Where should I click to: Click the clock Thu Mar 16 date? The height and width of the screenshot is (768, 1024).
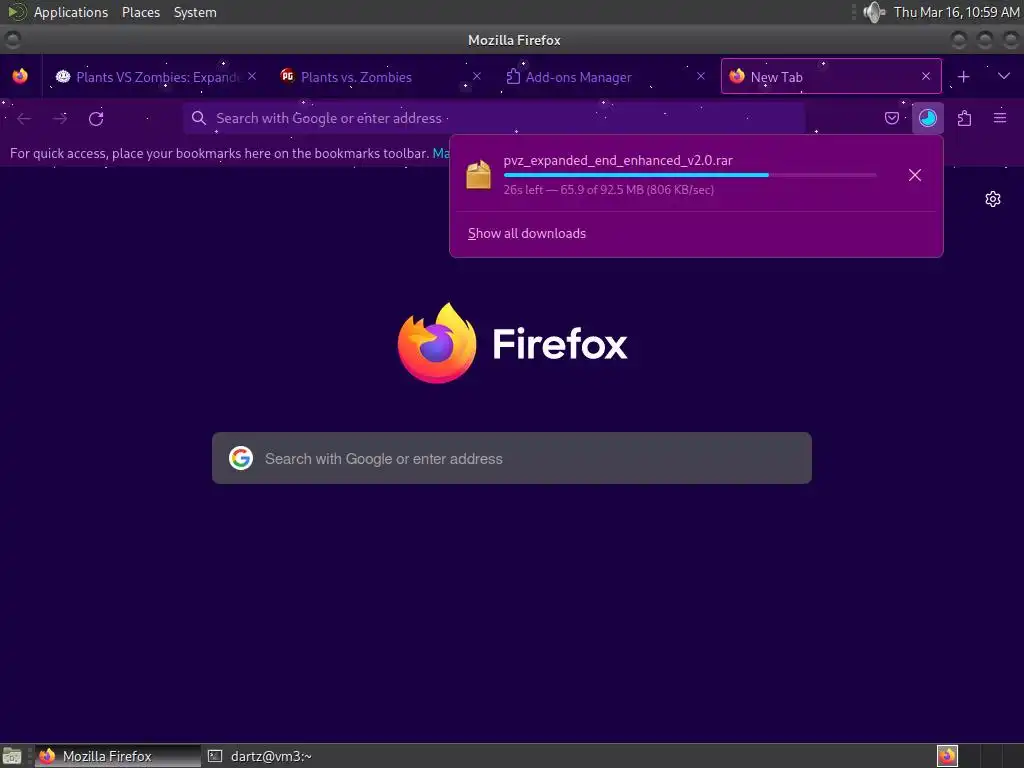956,12
